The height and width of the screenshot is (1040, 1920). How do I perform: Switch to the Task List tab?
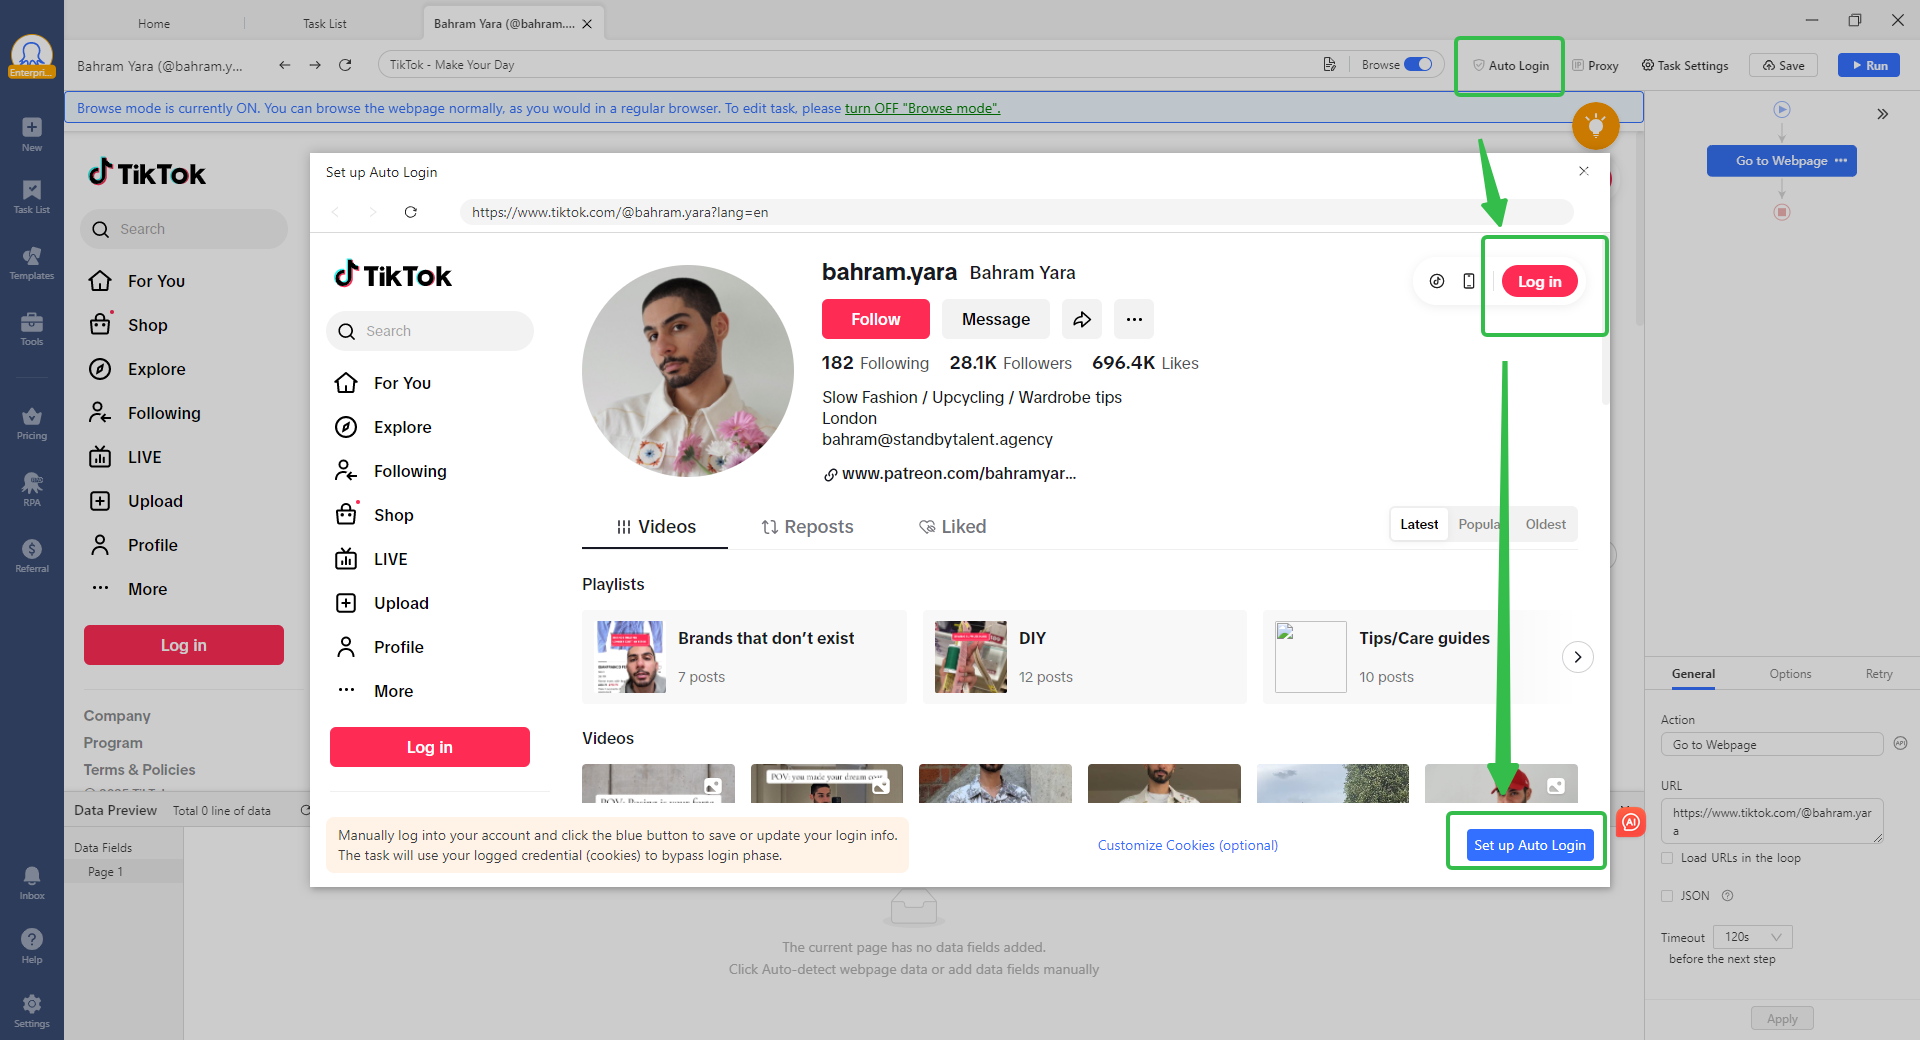pyautogui.click(x=324, y=22)
